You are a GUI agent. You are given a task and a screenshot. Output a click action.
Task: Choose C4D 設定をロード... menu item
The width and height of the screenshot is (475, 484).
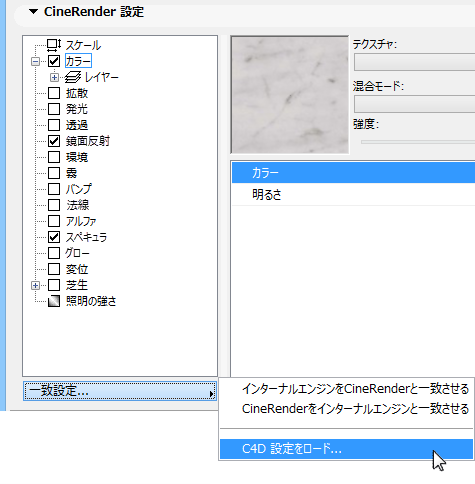pos(346,449)
